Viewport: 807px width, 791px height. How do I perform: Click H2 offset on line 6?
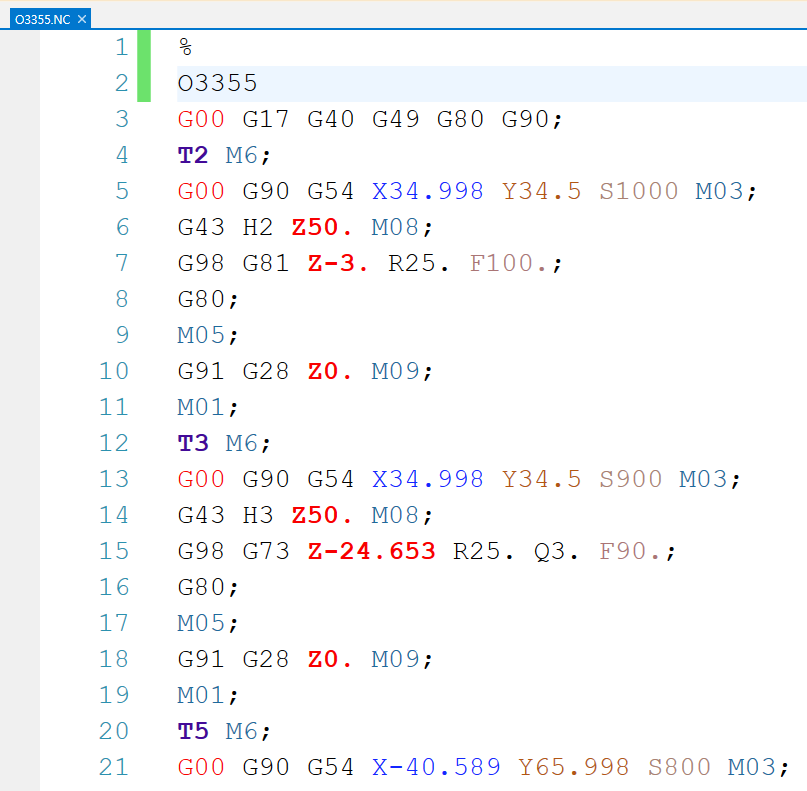(x=257, y=227)
